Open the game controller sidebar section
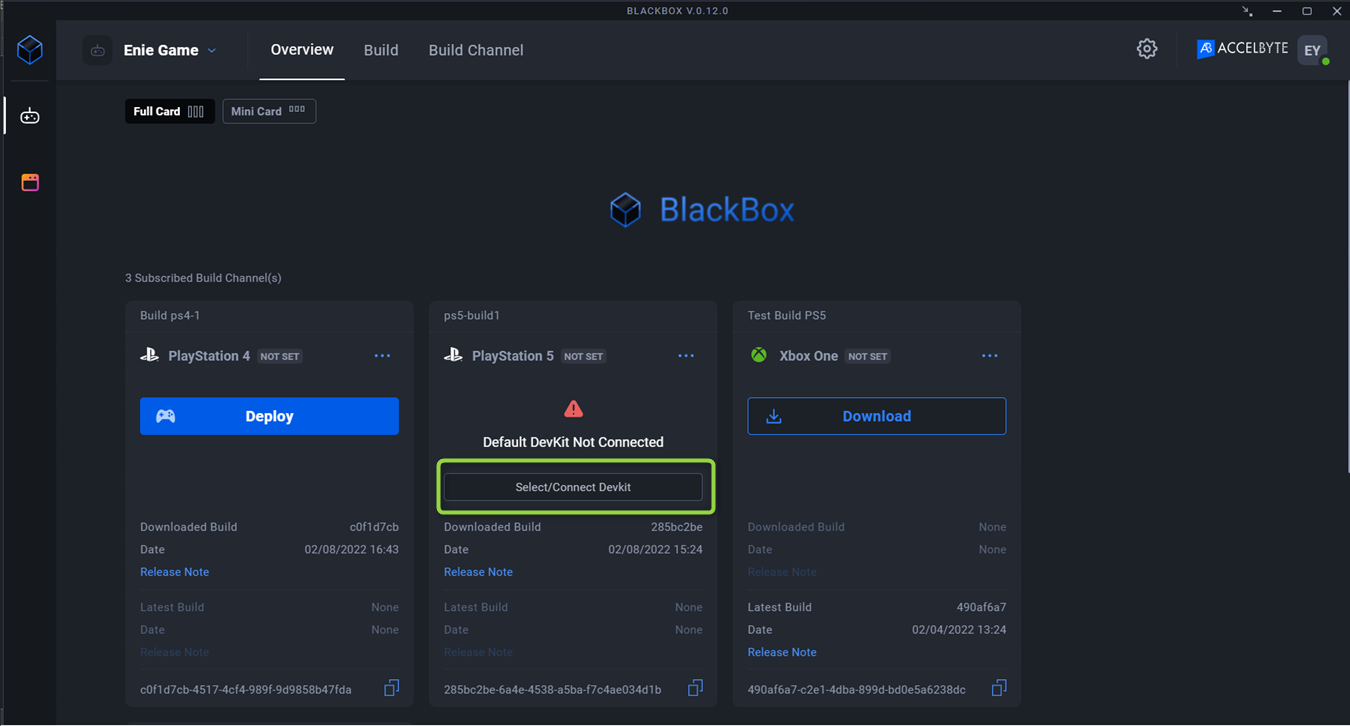Viewport: 1350px width, 726px height. (30, 117)
